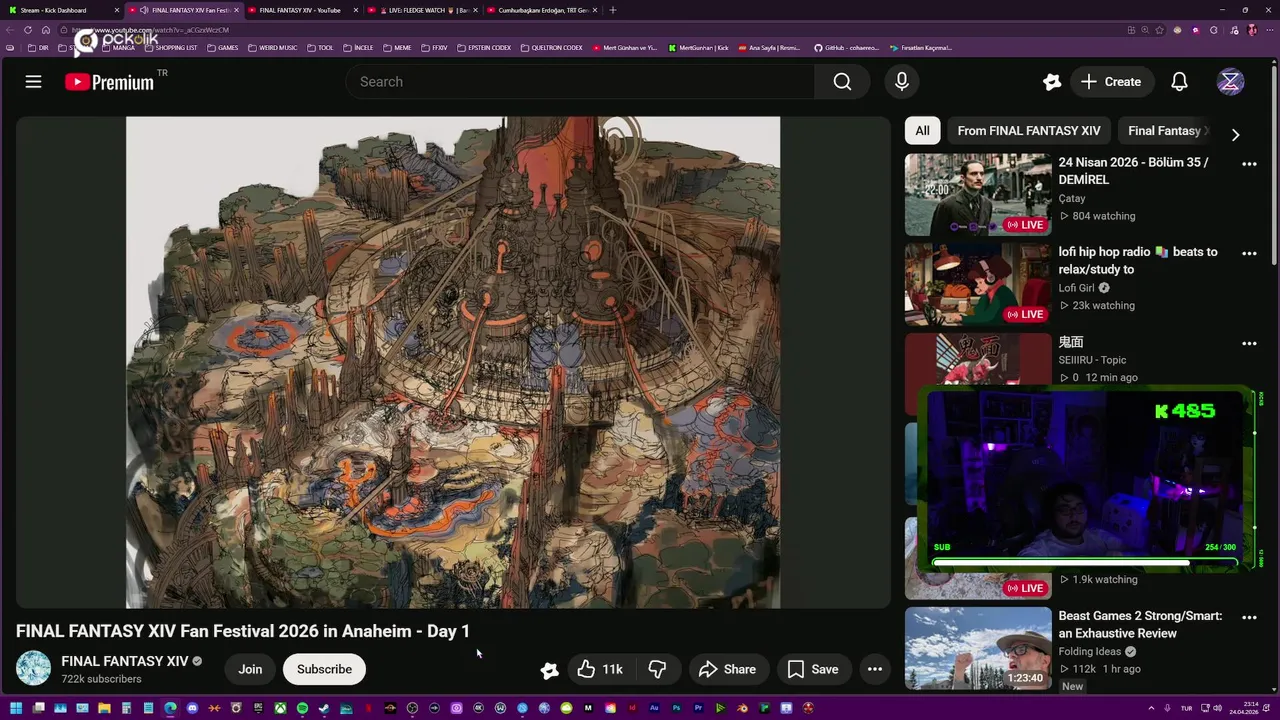The width and height of the screenshot is (1280, 720).
Task: Visit the FINAL FANTASY XIV channel name
Action: pyautogui.click(x=125, y=661)
